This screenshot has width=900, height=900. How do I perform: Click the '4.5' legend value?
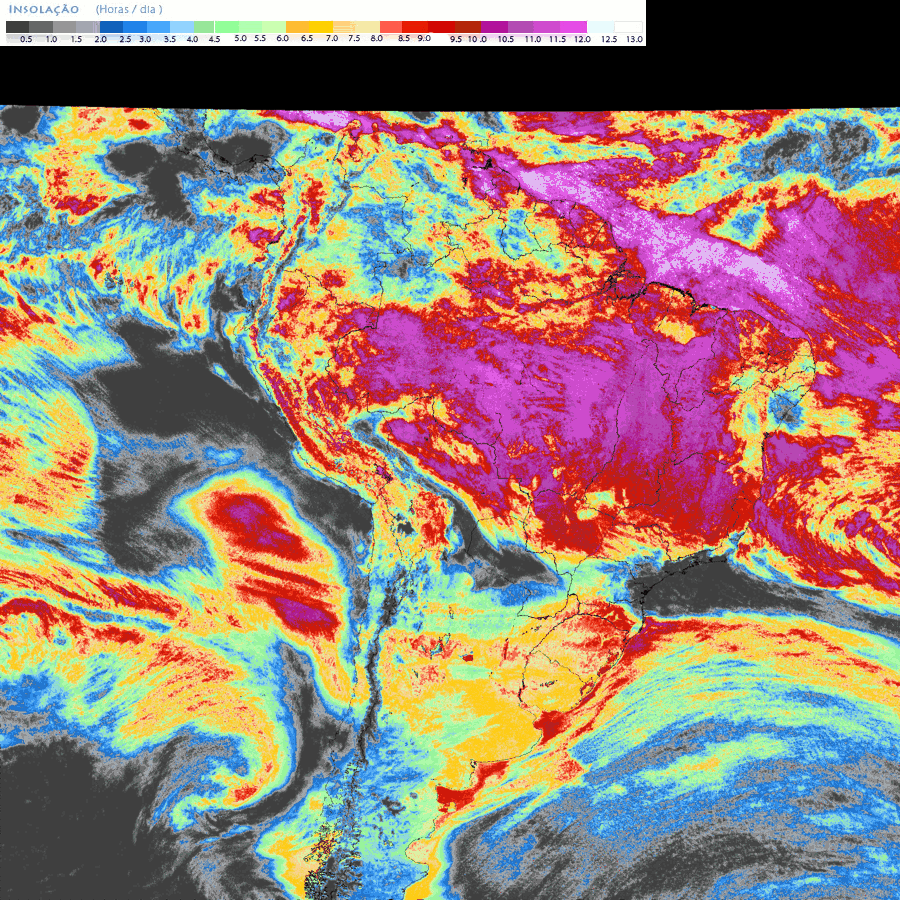pyautogui.click(x=215, y=39)
